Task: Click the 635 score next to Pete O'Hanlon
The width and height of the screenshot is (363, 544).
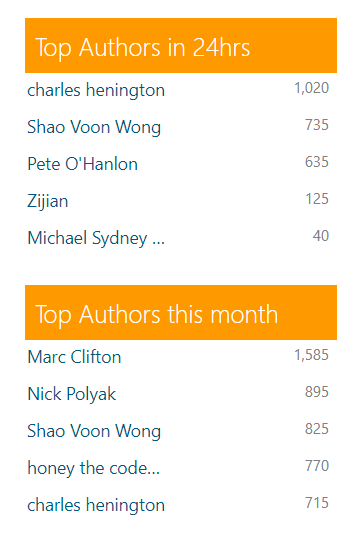Action: tap(317, 162)
